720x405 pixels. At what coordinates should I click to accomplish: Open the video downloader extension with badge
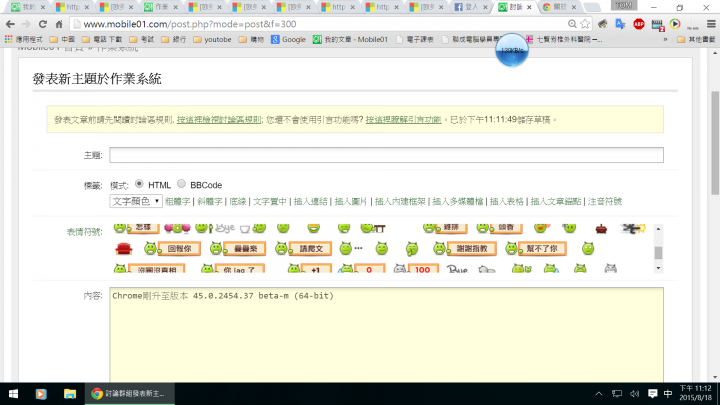[657, 25]
